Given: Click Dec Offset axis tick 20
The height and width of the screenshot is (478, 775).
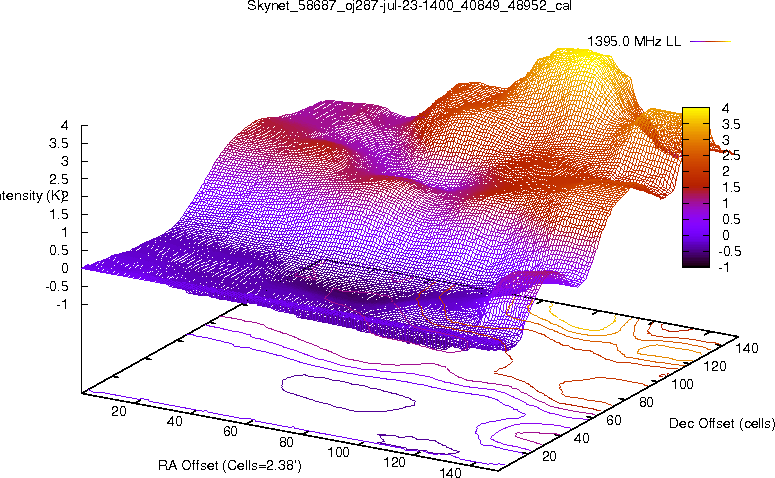Looking at the screenshot, I should click(549, 456).
